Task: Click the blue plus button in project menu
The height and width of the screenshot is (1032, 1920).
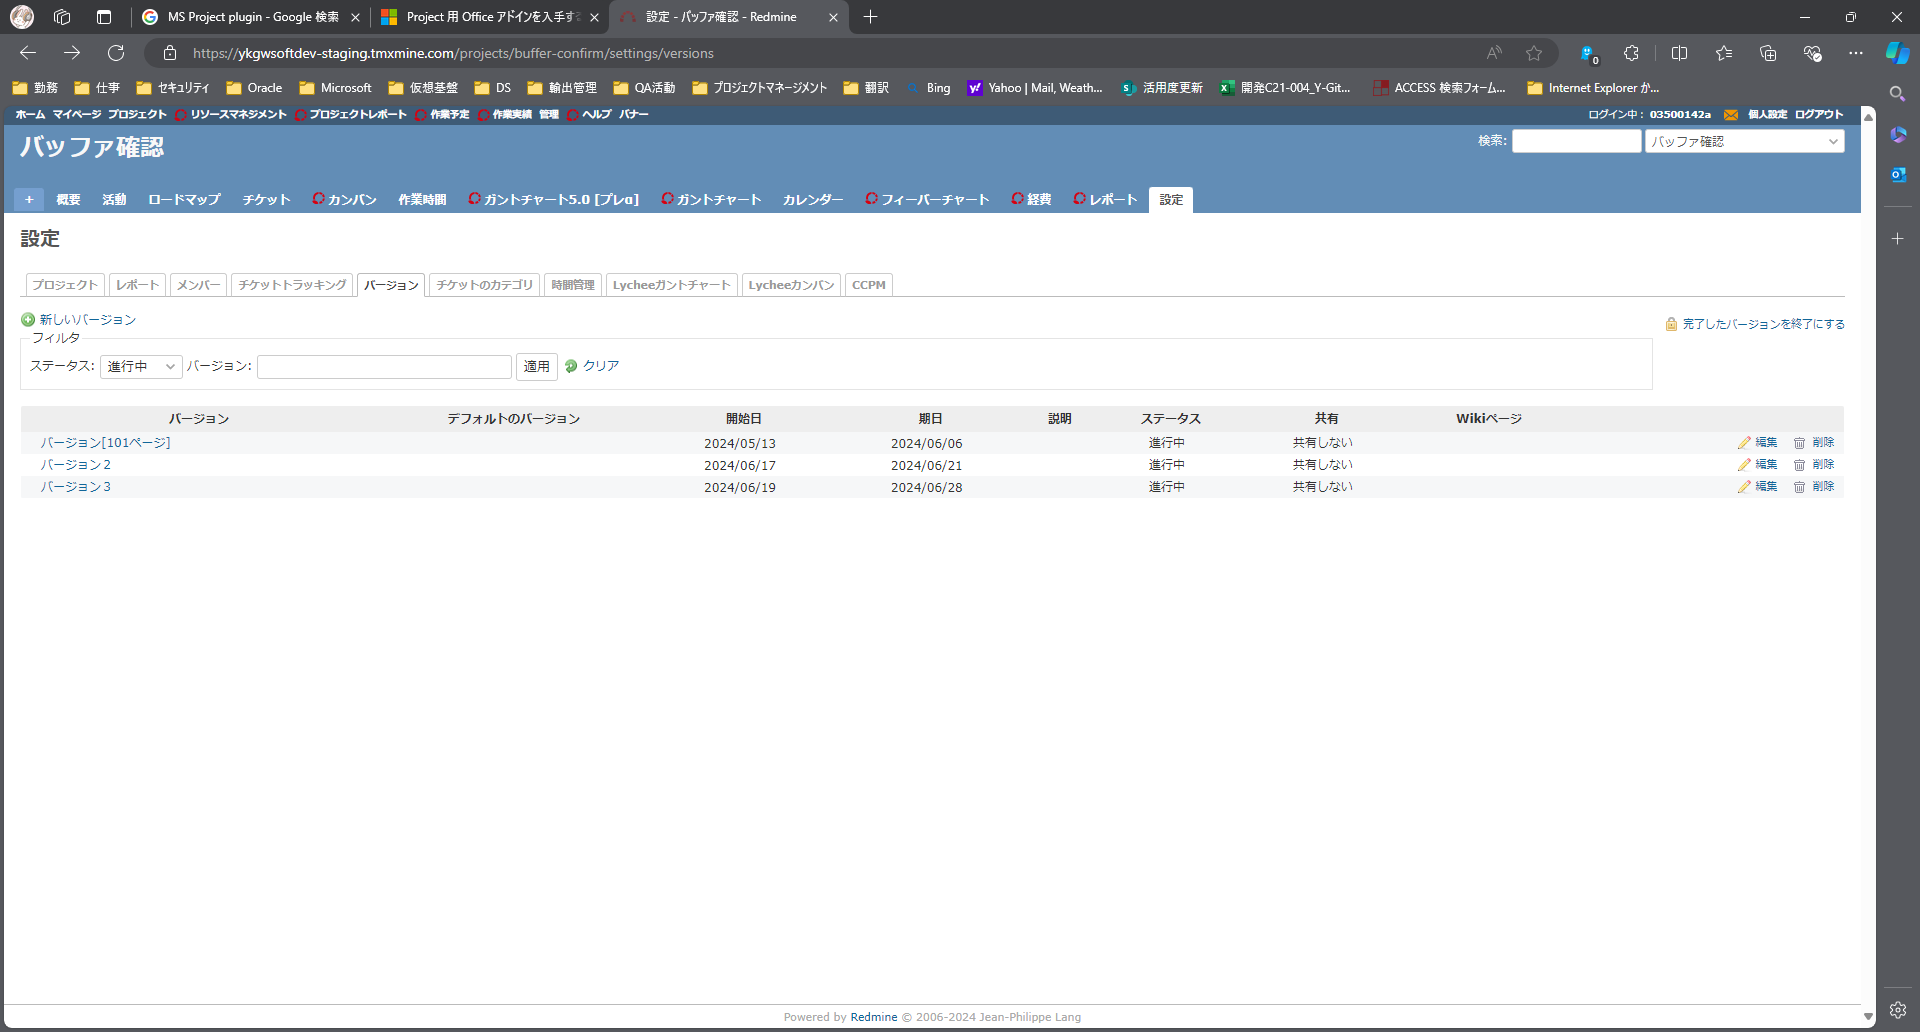Action: [x=29, y=200]
